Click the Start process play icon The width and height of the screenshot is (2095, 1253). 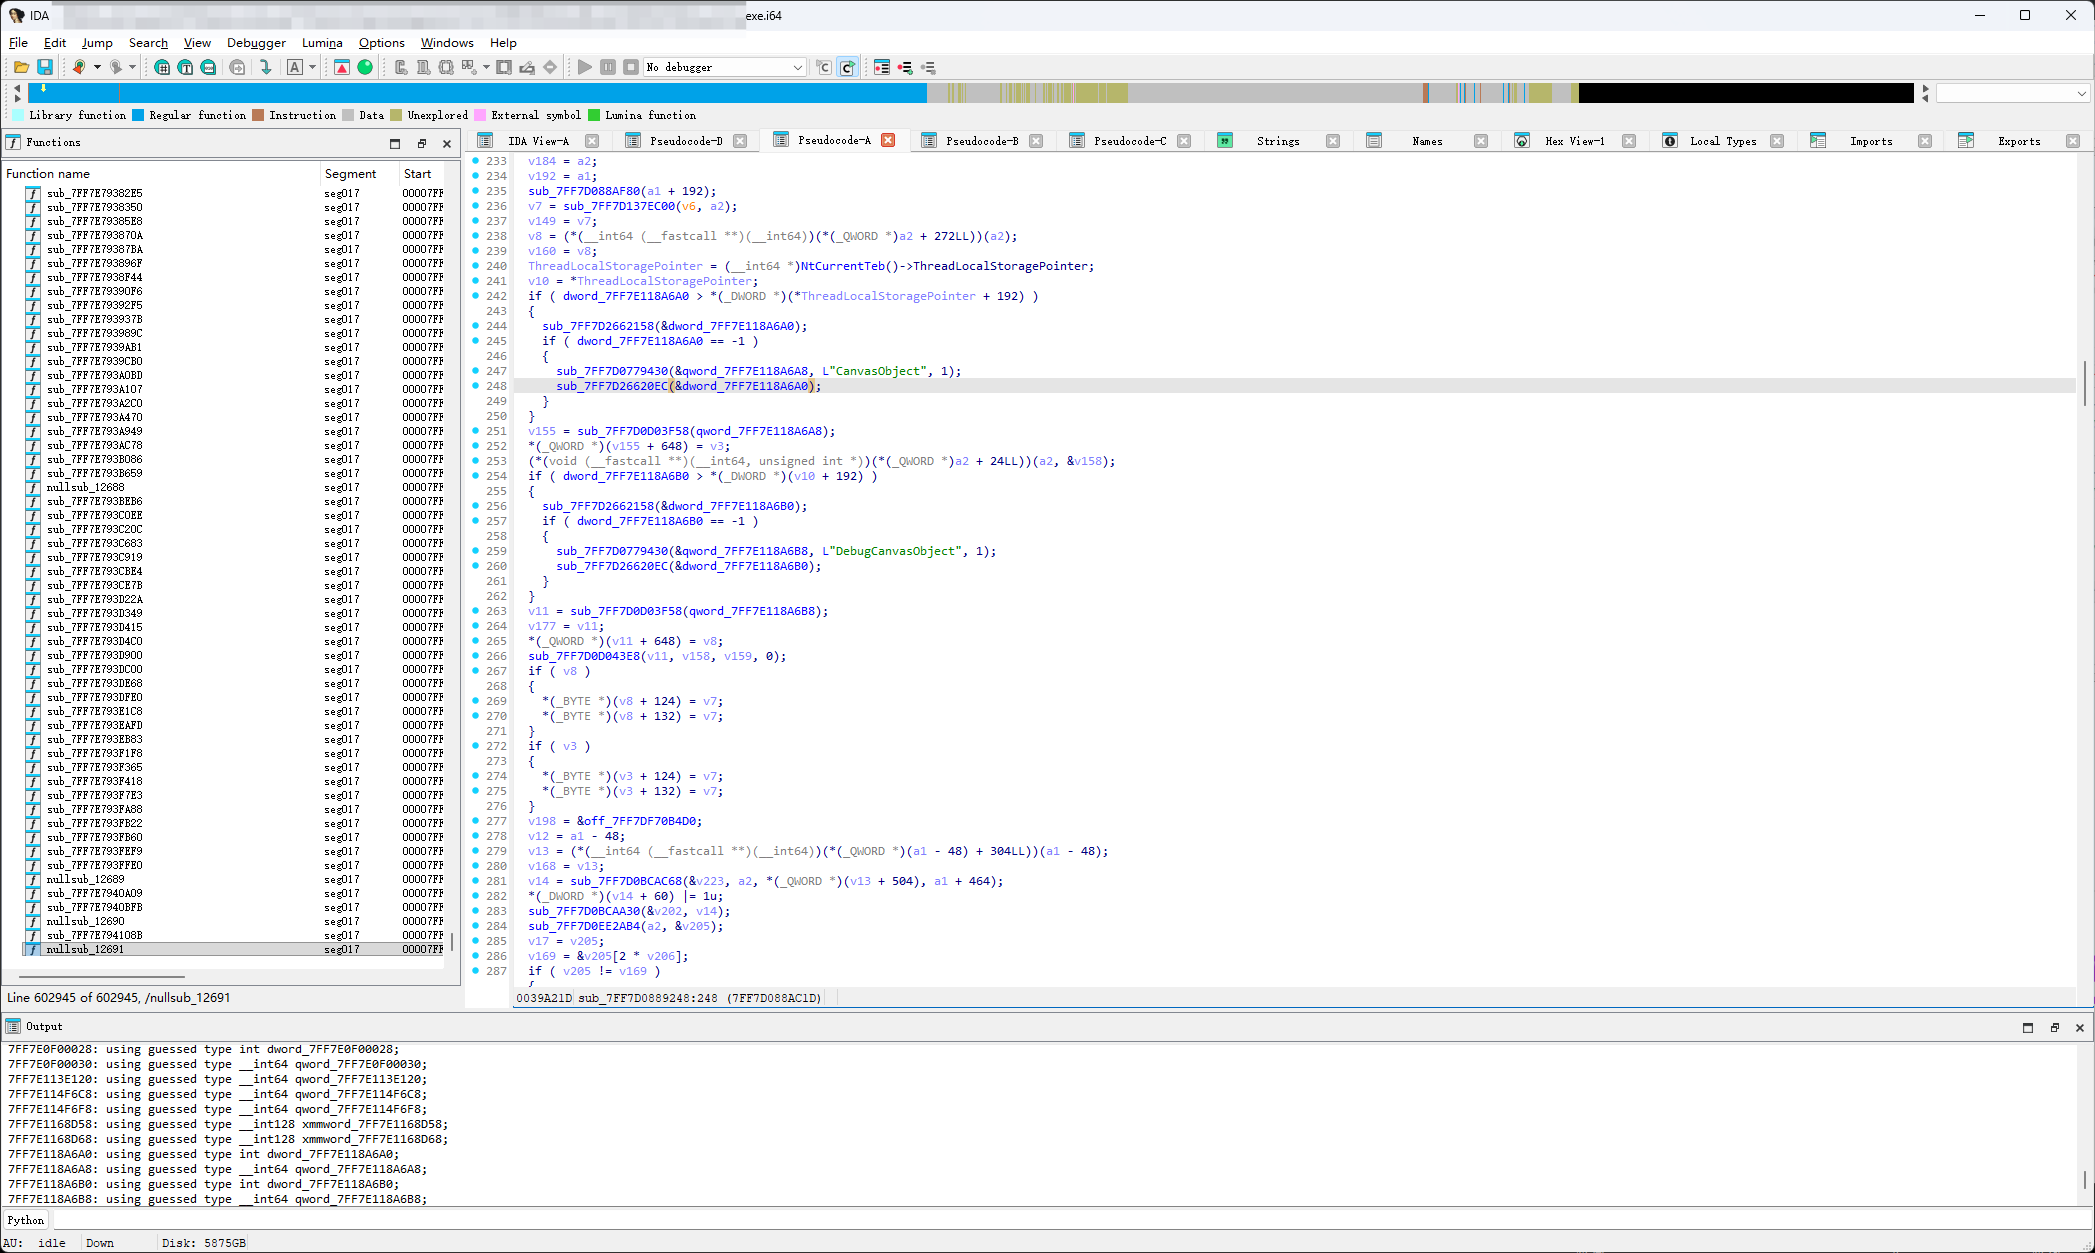[x=585, y=67]
